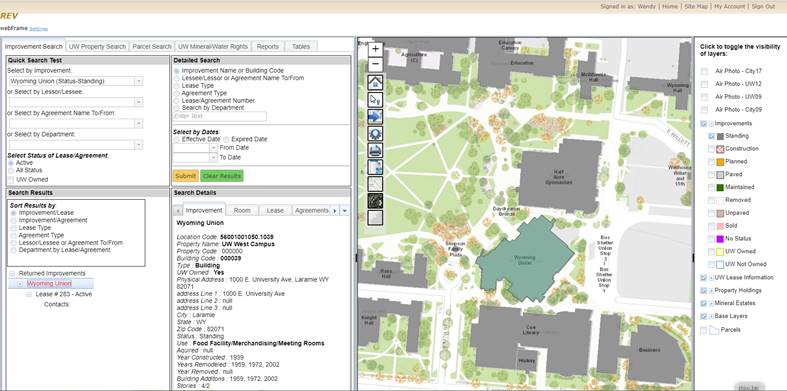787x391 pixels.
Task: Enable the Planned layer checkbox
Action: click(711, 162)
